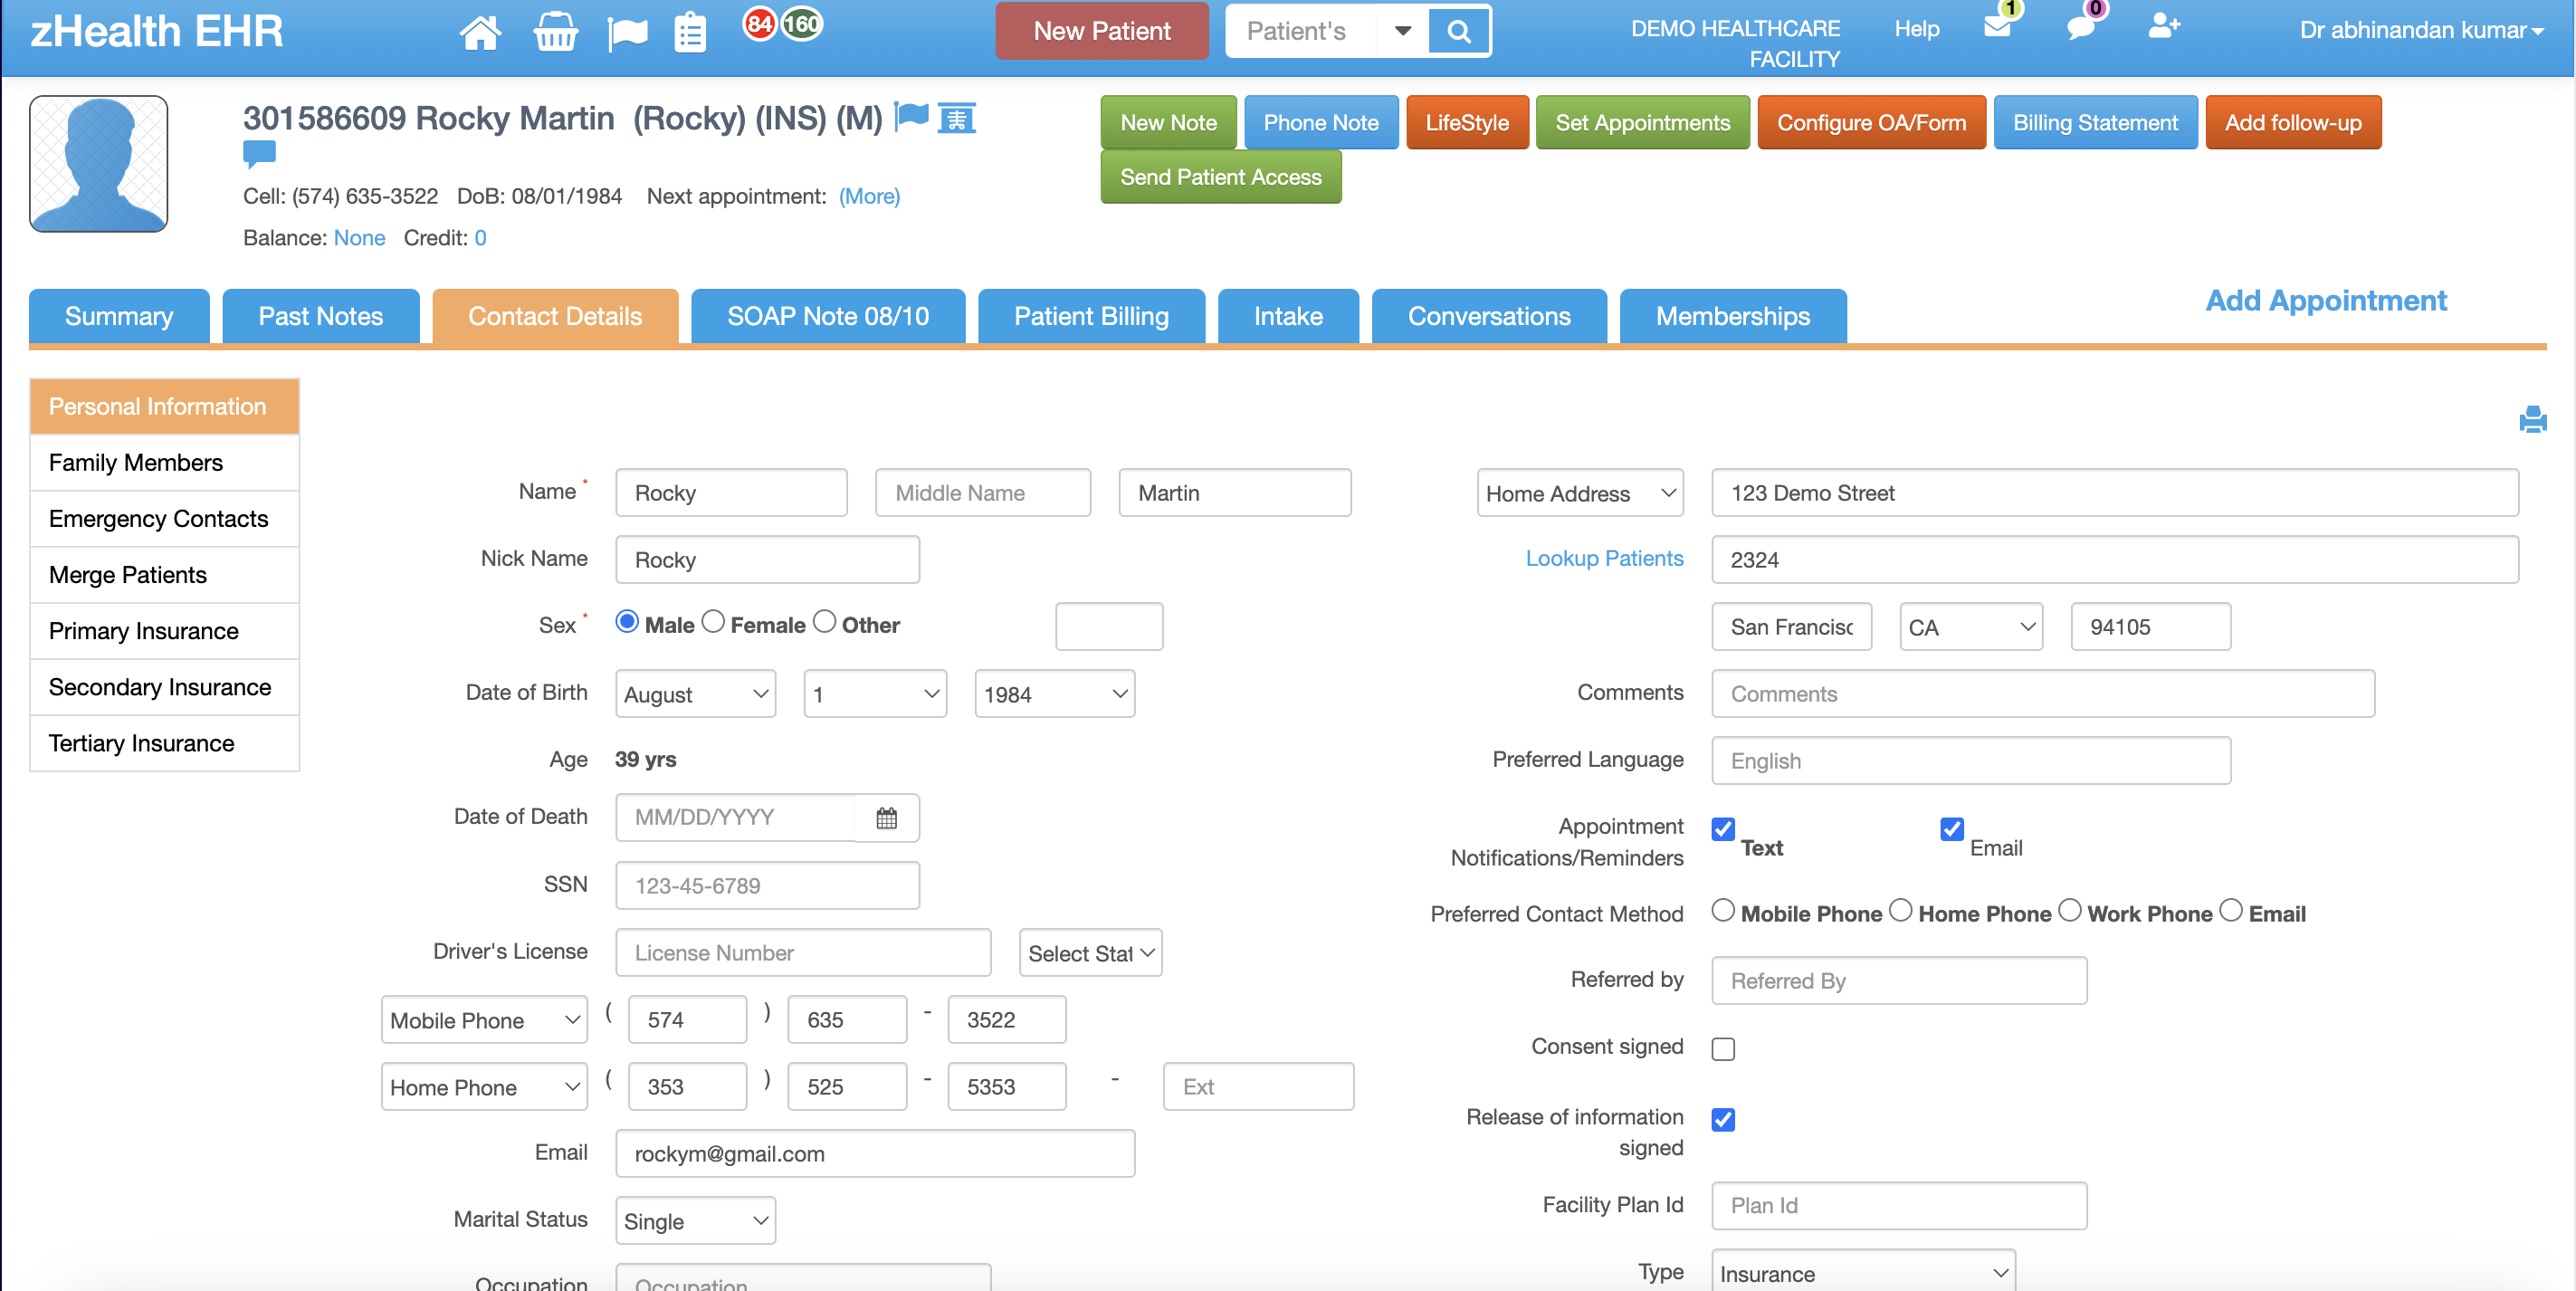Open the CA state dropdown

point(1971,627)
